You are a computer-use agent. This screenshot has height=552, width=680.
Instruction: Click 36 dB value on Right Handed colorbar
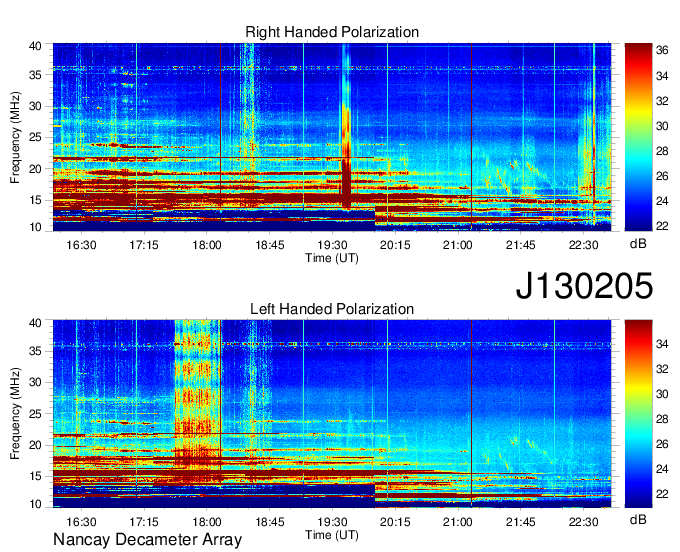pos(662,50)
